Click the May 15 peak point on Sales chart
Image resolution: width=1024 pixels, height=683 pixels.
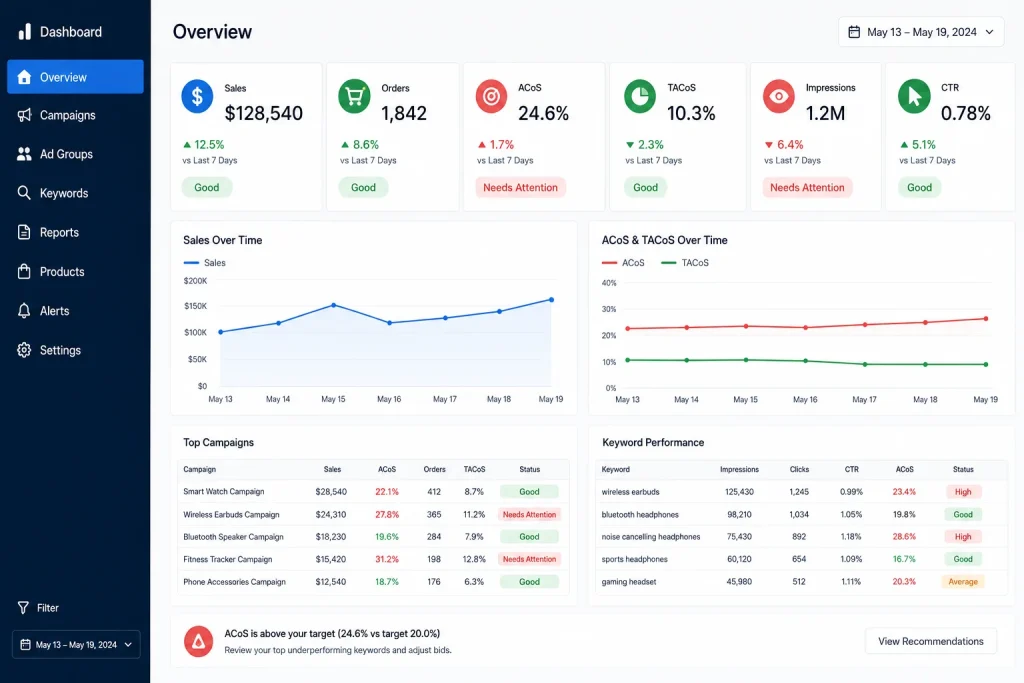[x=334, y=305]
